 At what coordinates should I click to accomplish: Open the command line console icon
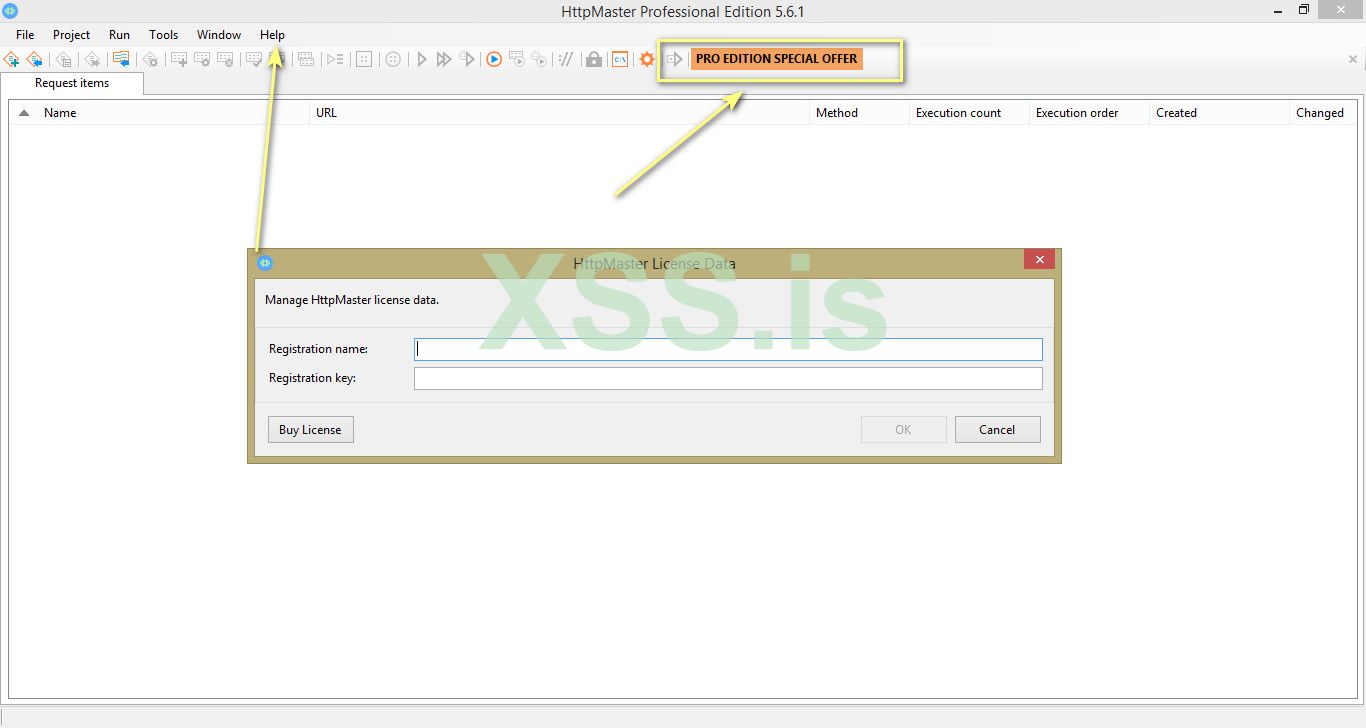coord(620,59)
